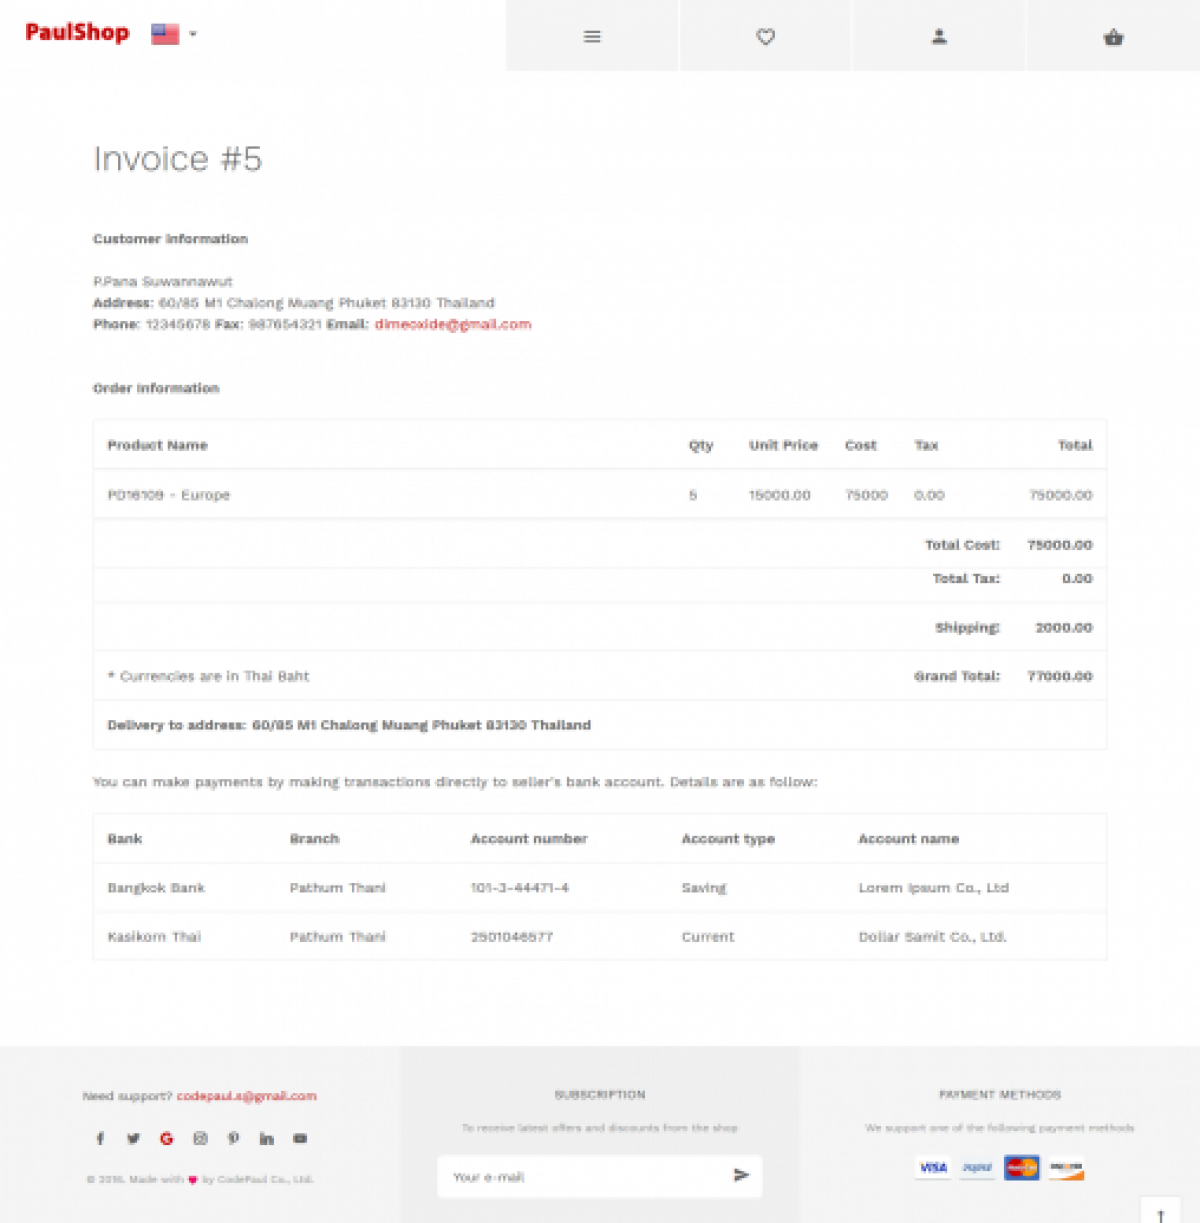This screenshot has width=1200, height=1223.
Task: Open the LinkedIn footer icon
Action: tap(266, 1138)
